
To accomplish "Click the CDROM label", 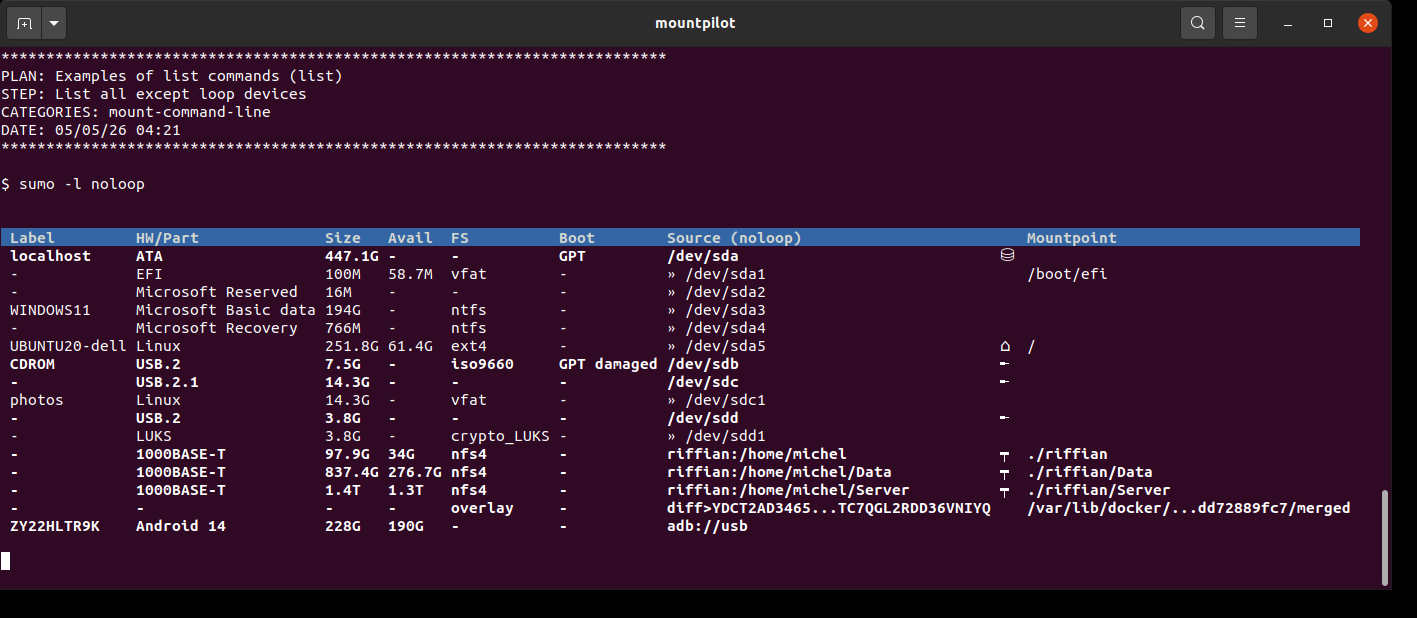I will pyautogui.click(x=32, y=364).
